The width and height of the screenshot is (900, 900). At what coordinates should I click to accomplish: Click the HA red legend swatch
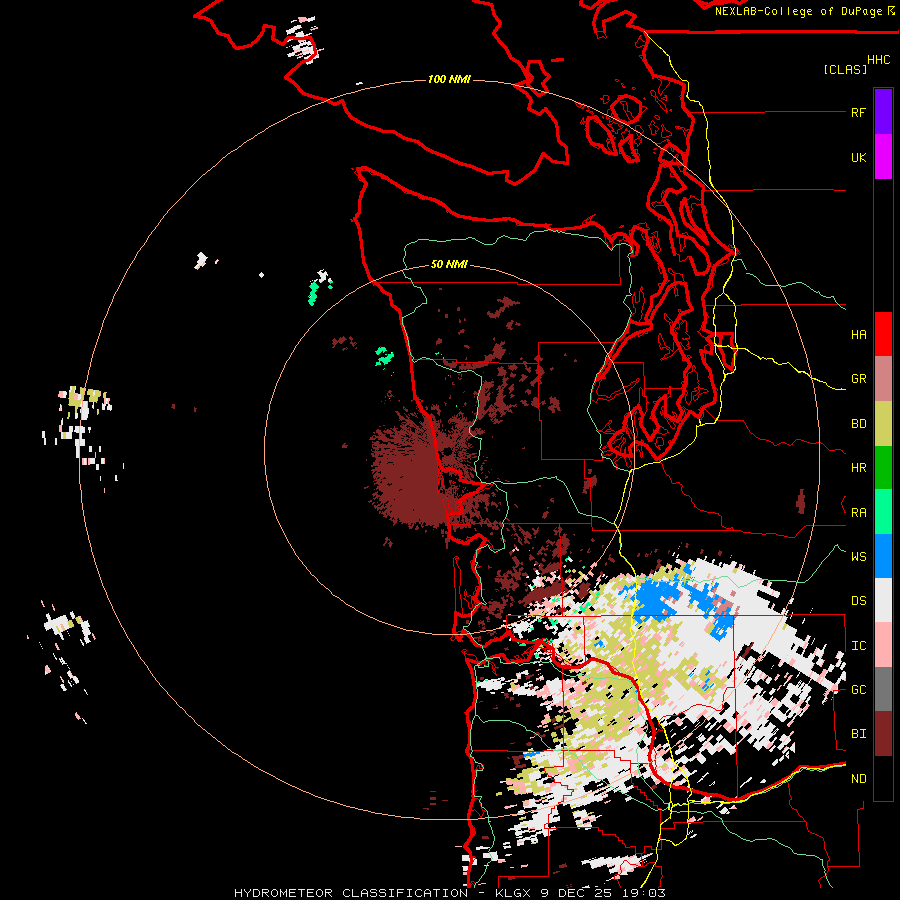[883, 334]
